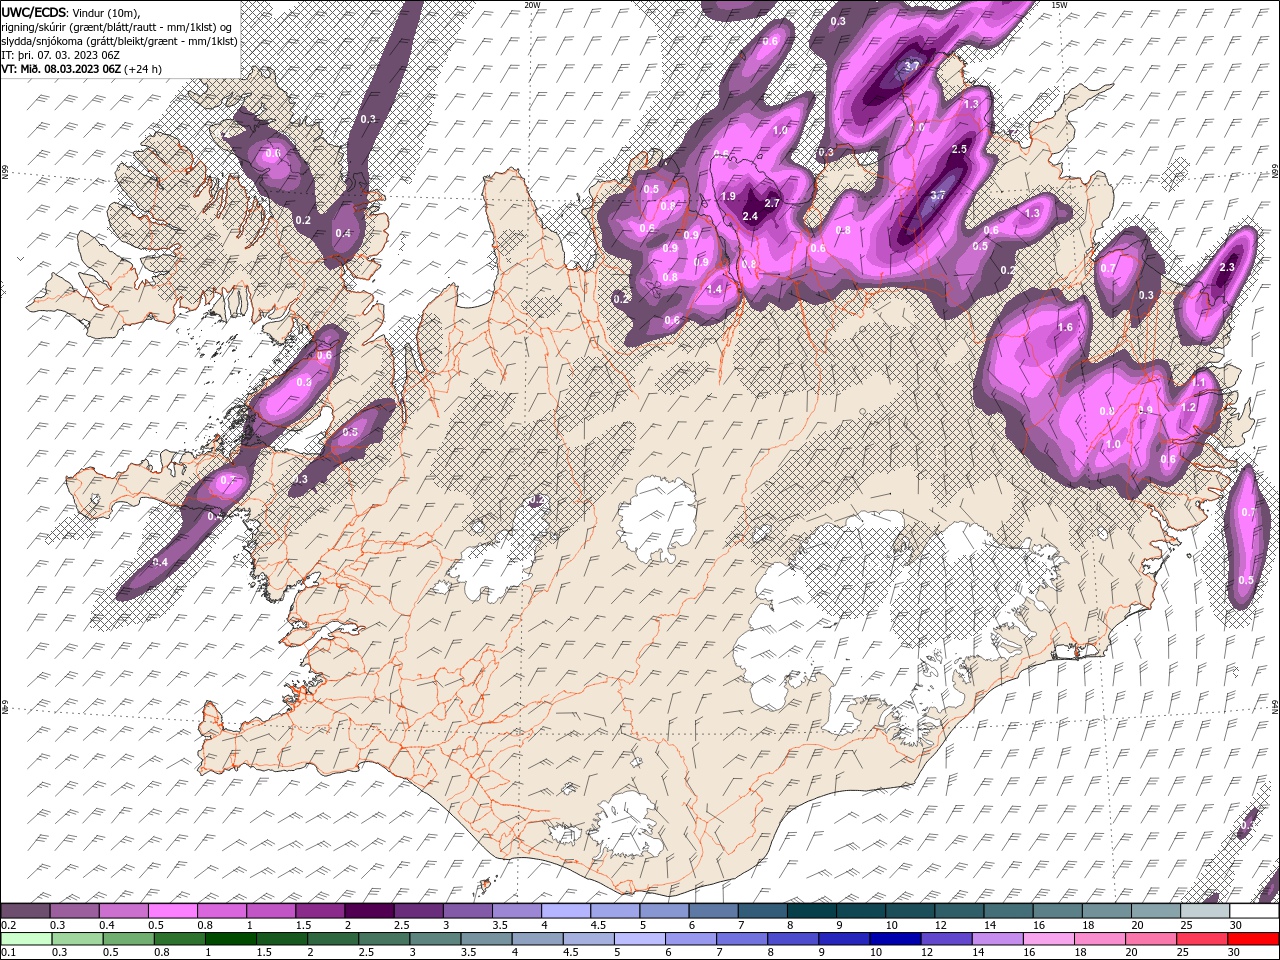The image size is (1280, 960).
Task: Select the 1.5 purple swatch in top legend
Action: click(x=320, y=911)
